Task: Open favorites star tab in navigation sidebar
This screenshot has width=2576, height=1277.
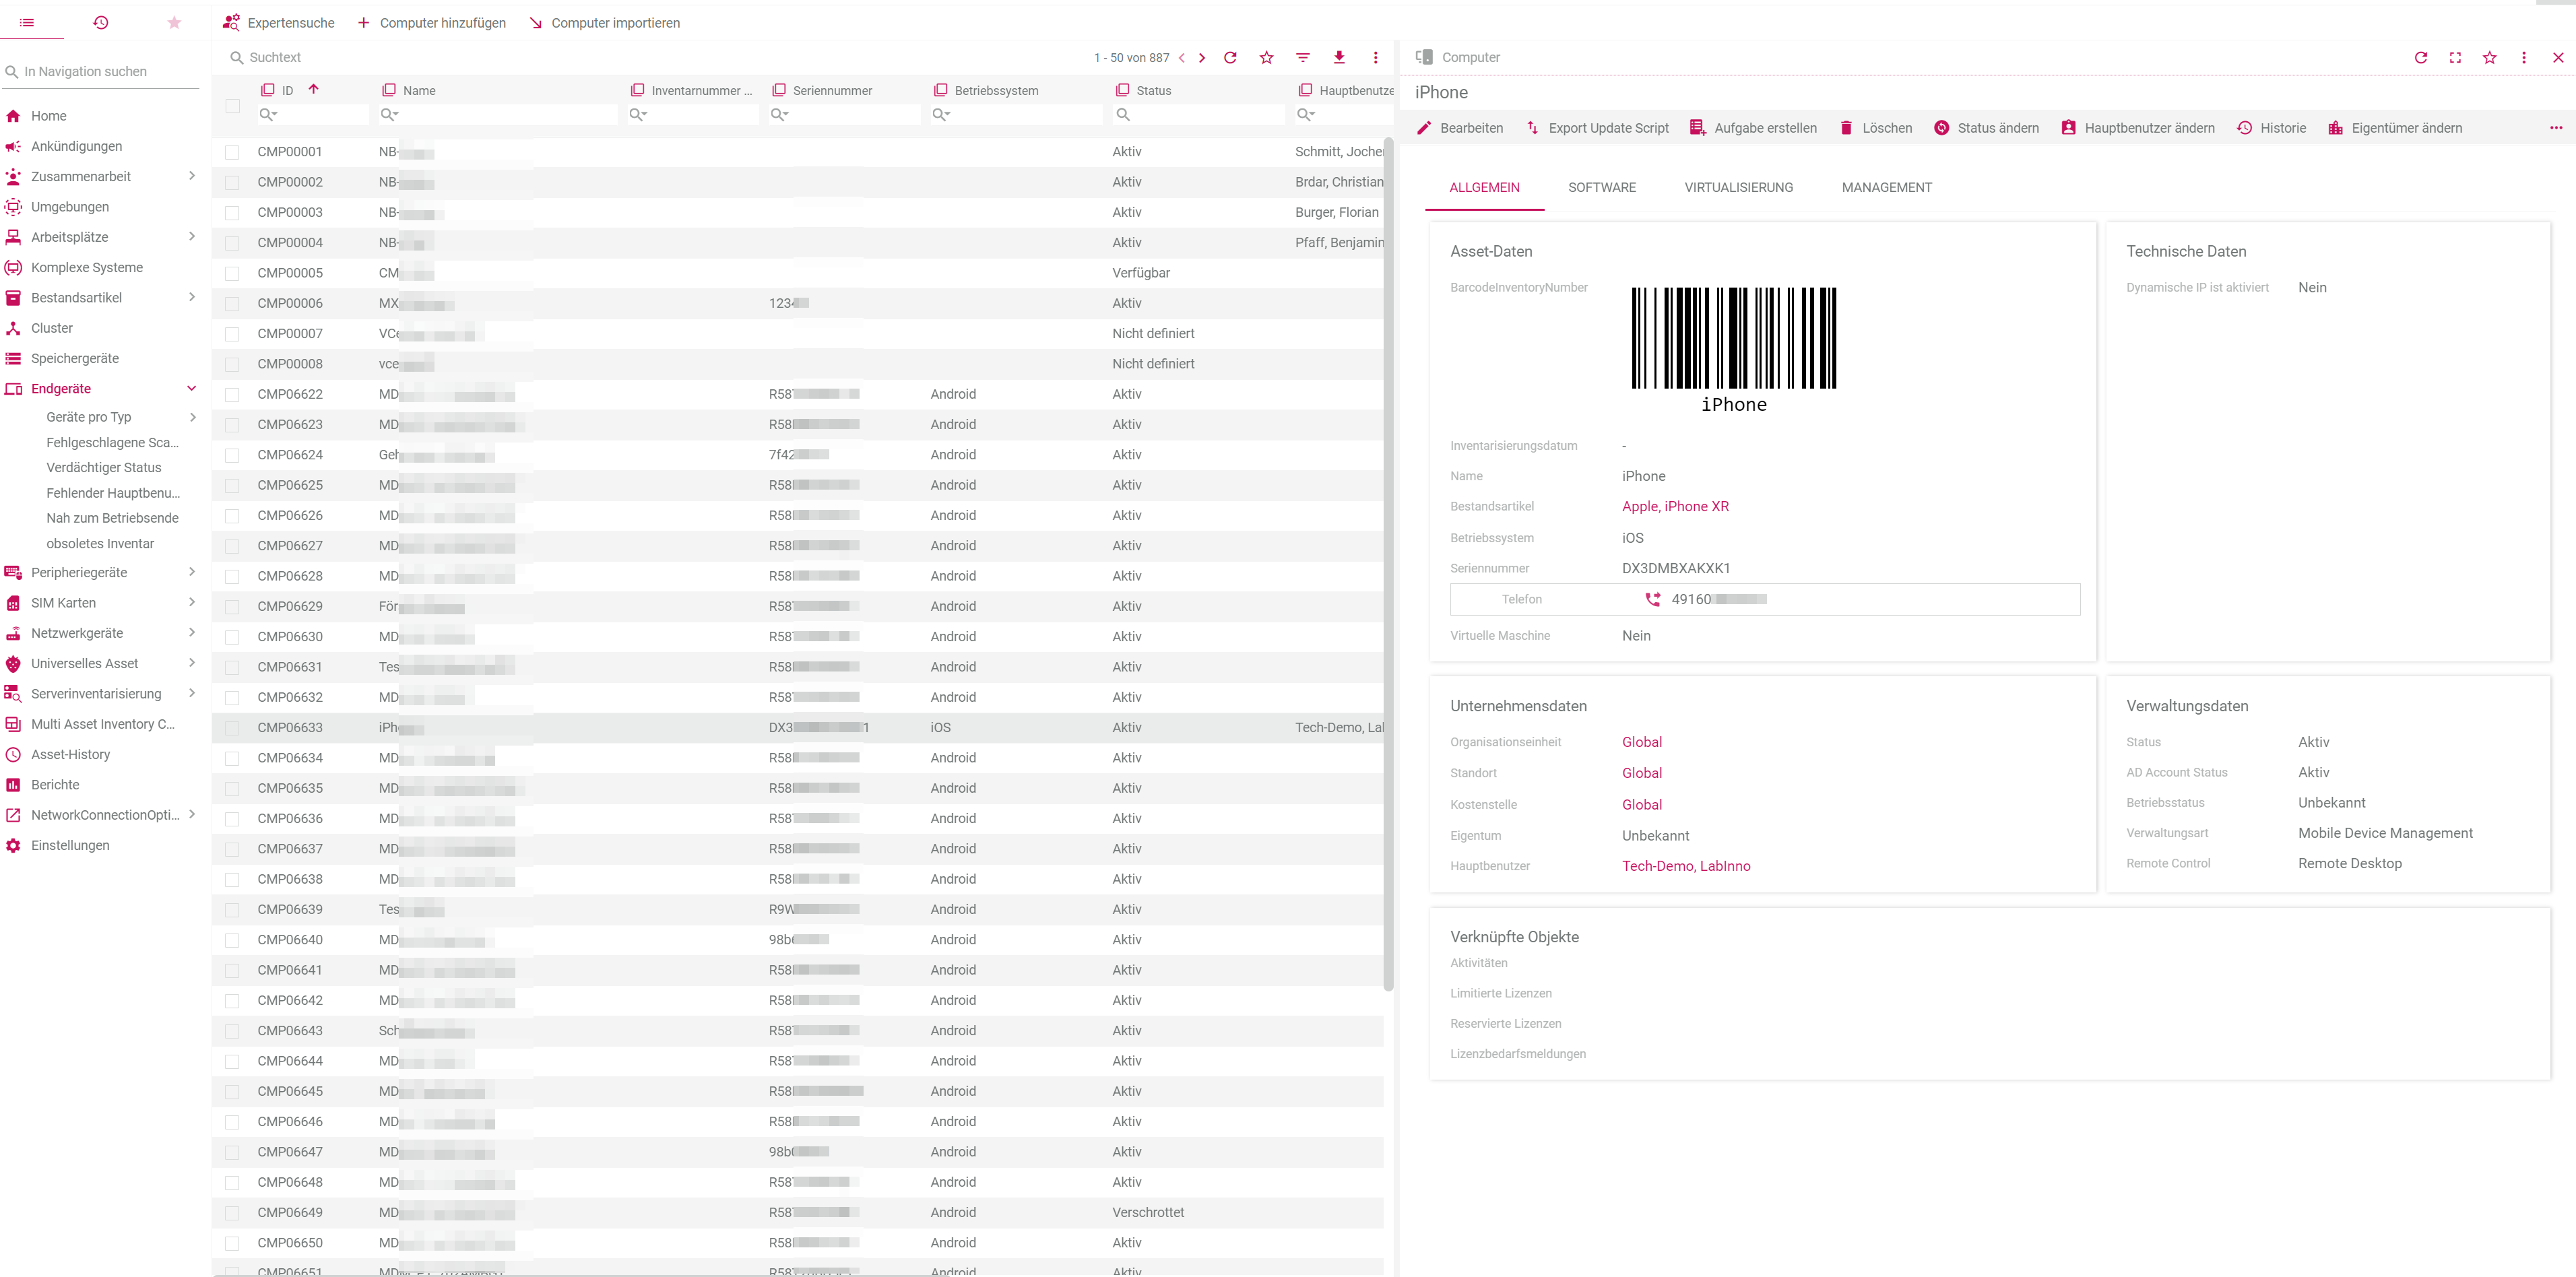Action: coord(174,22)
